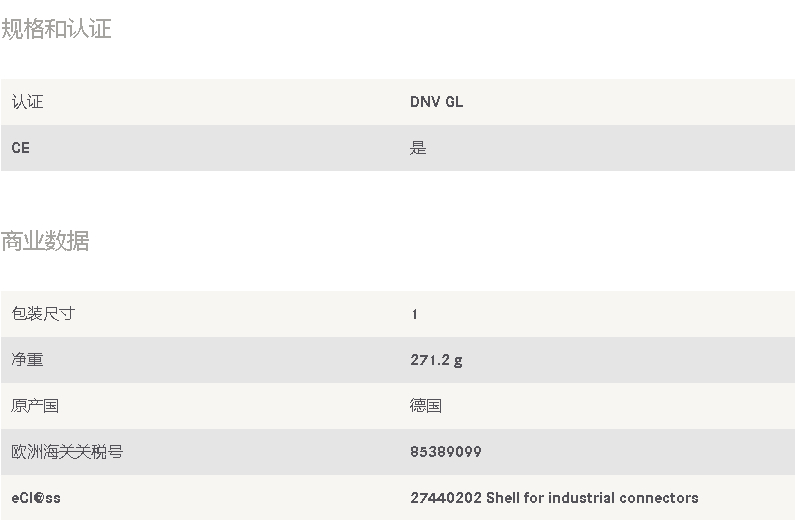Select the CE row label
This screenshot has height=520, width=795.
pos(20,148)
